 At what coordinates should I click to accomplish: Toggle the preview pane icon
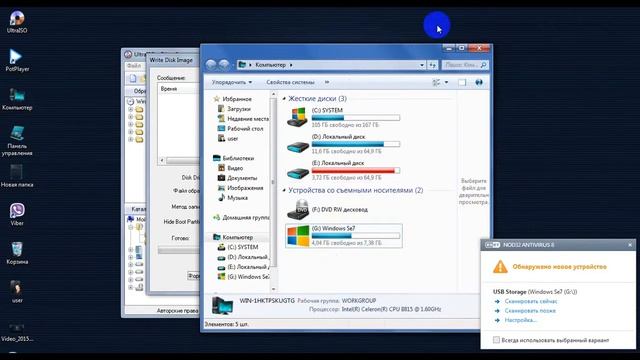click(462, 82)
